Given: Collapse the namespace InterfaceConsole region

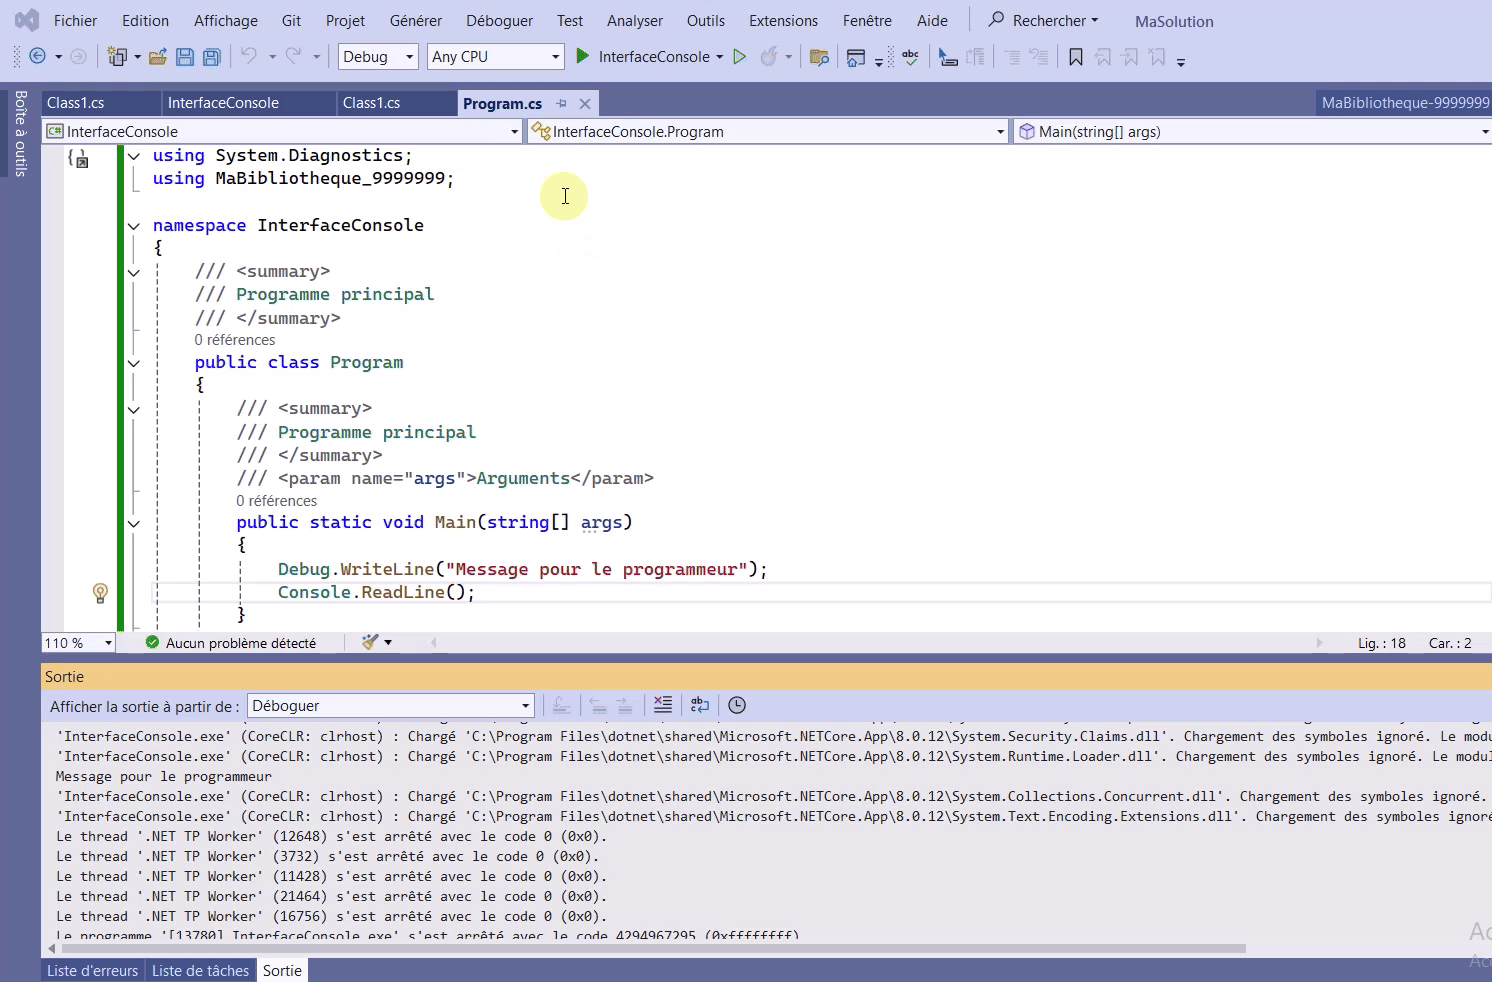Looking at the screenshot, I should (x=133, y=225).
